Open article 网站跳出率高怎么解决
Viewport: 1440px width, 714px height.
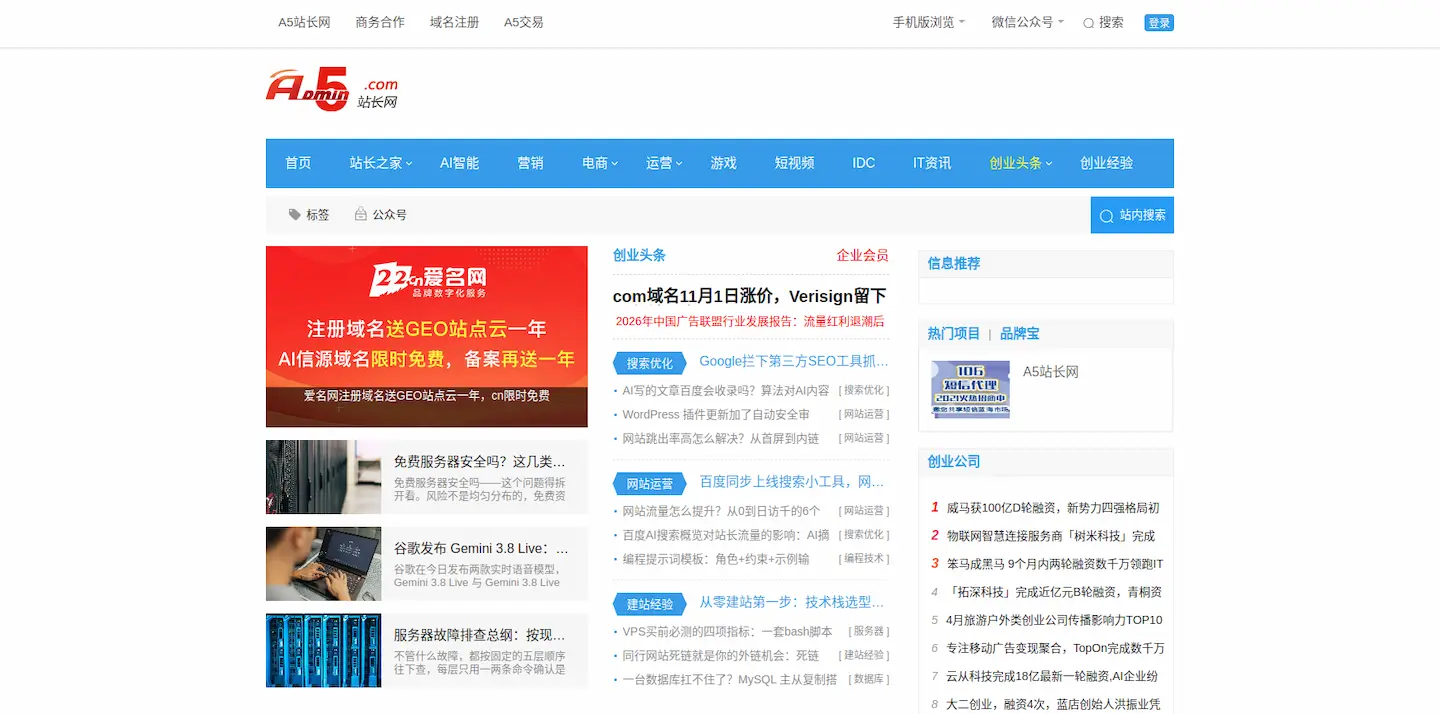point(721,438)
